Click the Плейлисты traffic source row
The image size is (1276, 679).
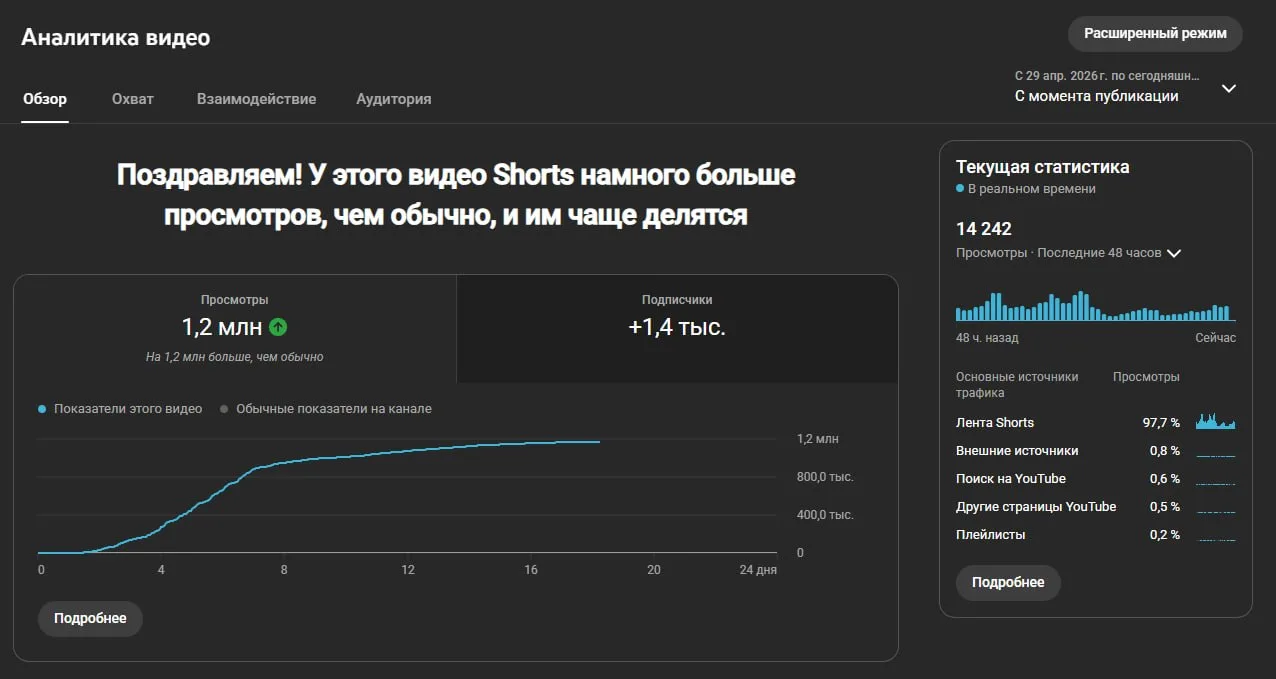pyautogui.click(x=1096, y=534)
